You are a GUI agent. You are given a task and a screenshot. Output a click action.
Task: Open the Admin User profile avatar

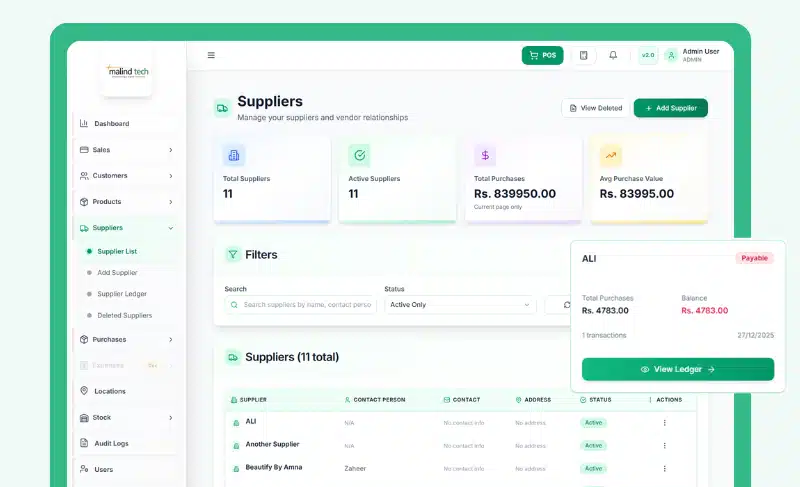coord(671,55)
